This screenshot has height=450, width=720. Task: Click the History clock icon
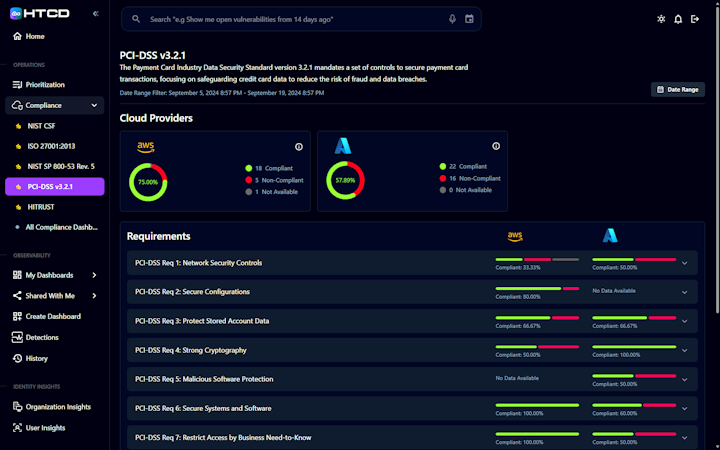point(17,358)
